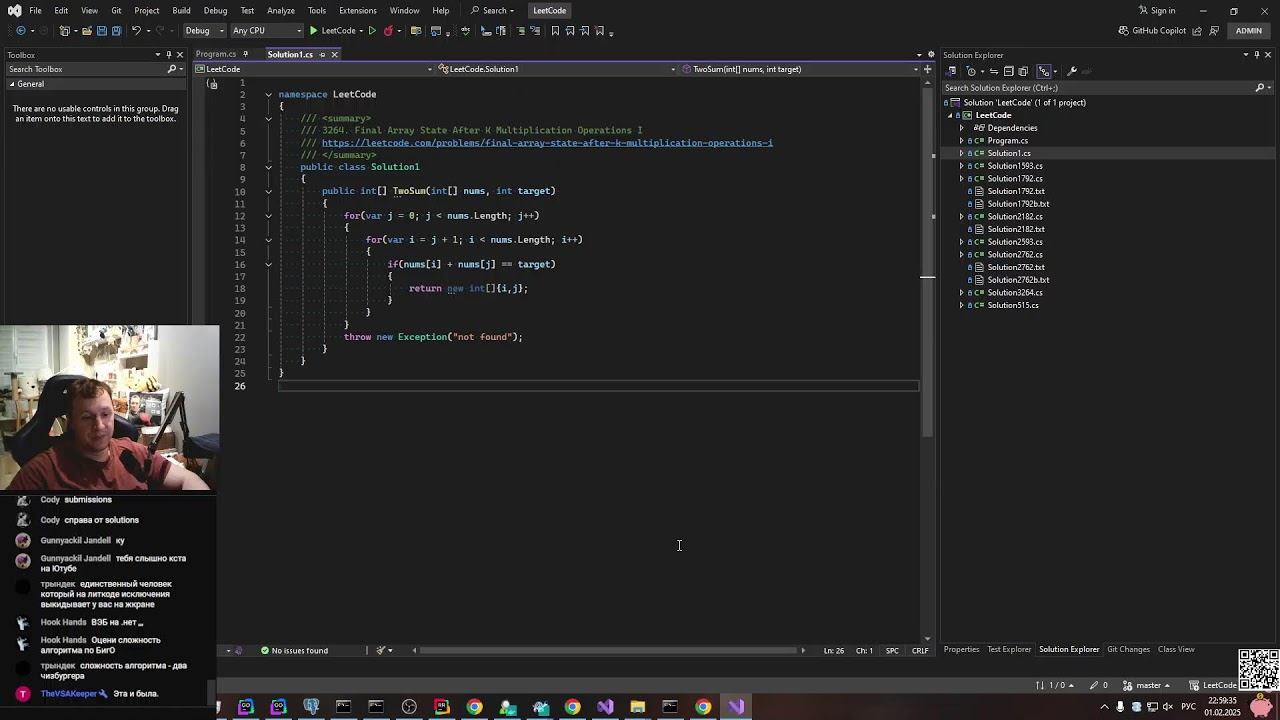
Task: Switch views icon in Solution Explorer toolbar
Action: (x=951, y=71)
